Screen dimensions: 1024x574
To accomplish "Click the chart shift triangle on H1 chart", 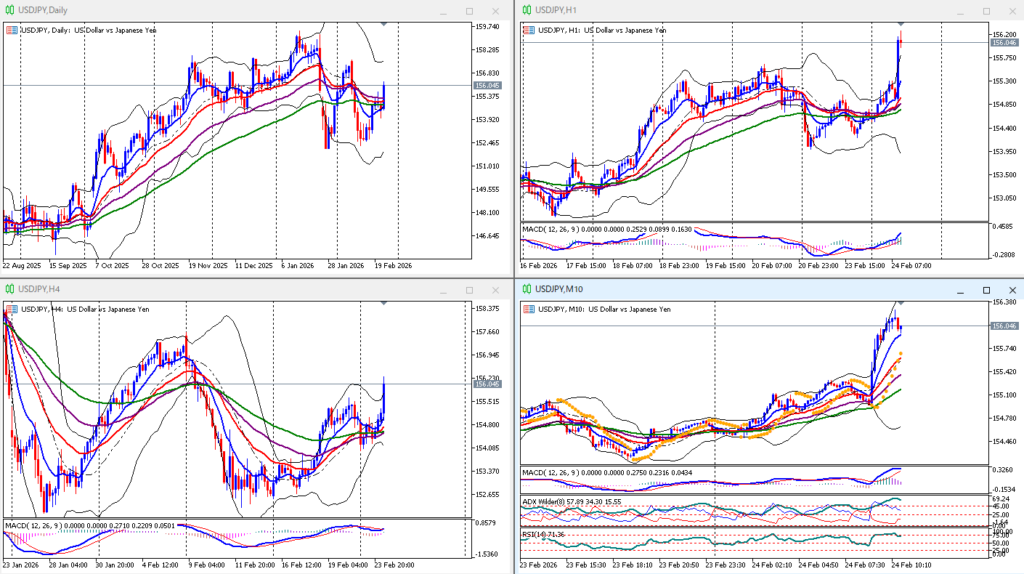I will pyautogui.click(x=901, y=23).
